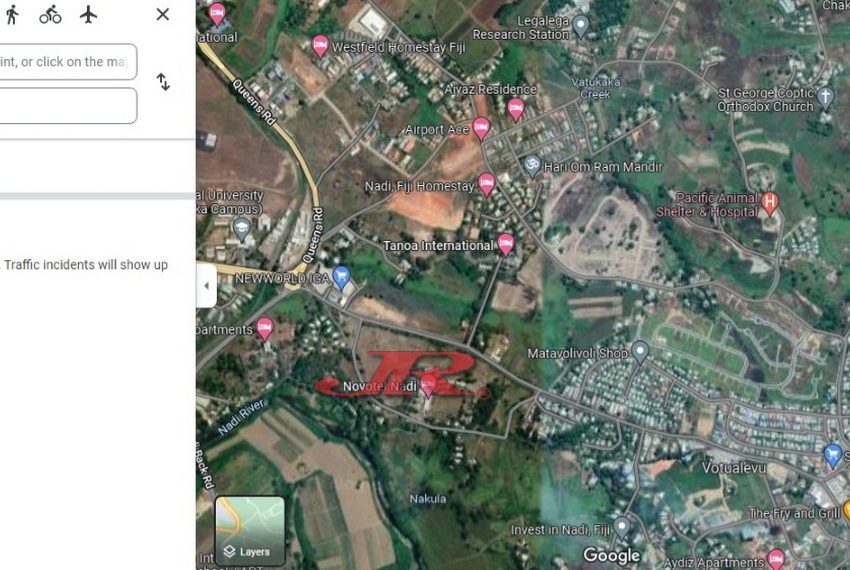Screen dimensions: 850x570
Task: Click blue shop marker near Votualevu
Action: (833, 455)
